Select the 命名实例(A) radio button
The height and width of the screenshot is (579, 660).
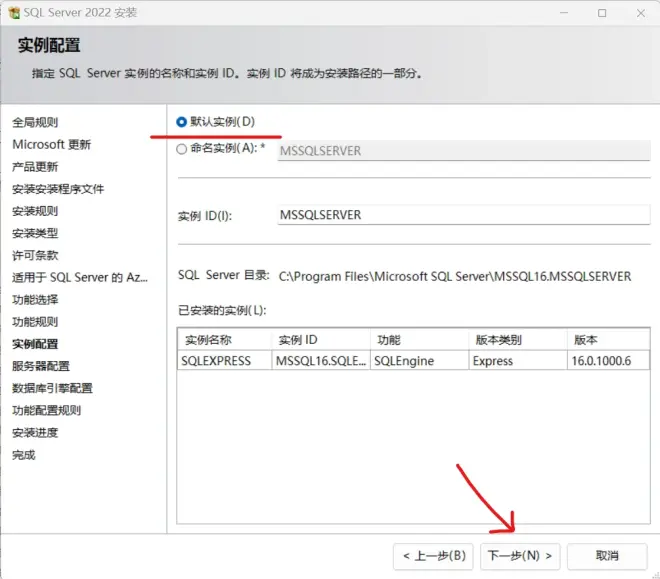point(181,149)
